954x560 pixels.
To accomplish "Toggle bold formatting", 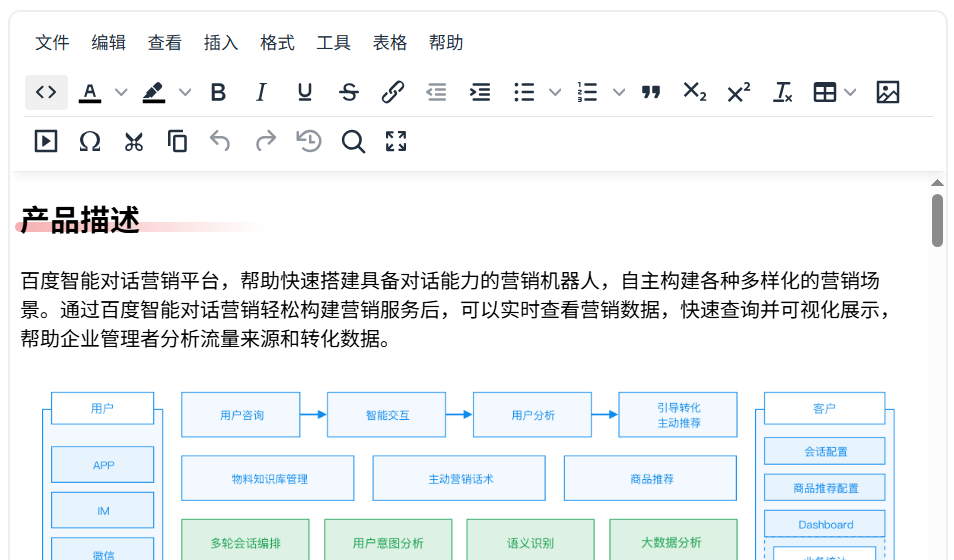I will click(x=218, y=93).
